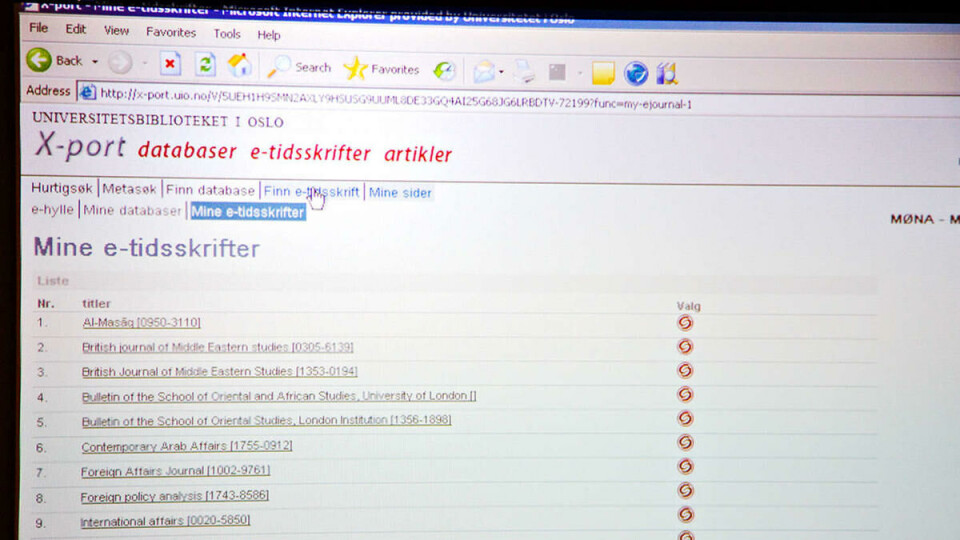This screenshot has height=540, width=960.
Task: Open the Edit menu
Action: pos(76,29)
